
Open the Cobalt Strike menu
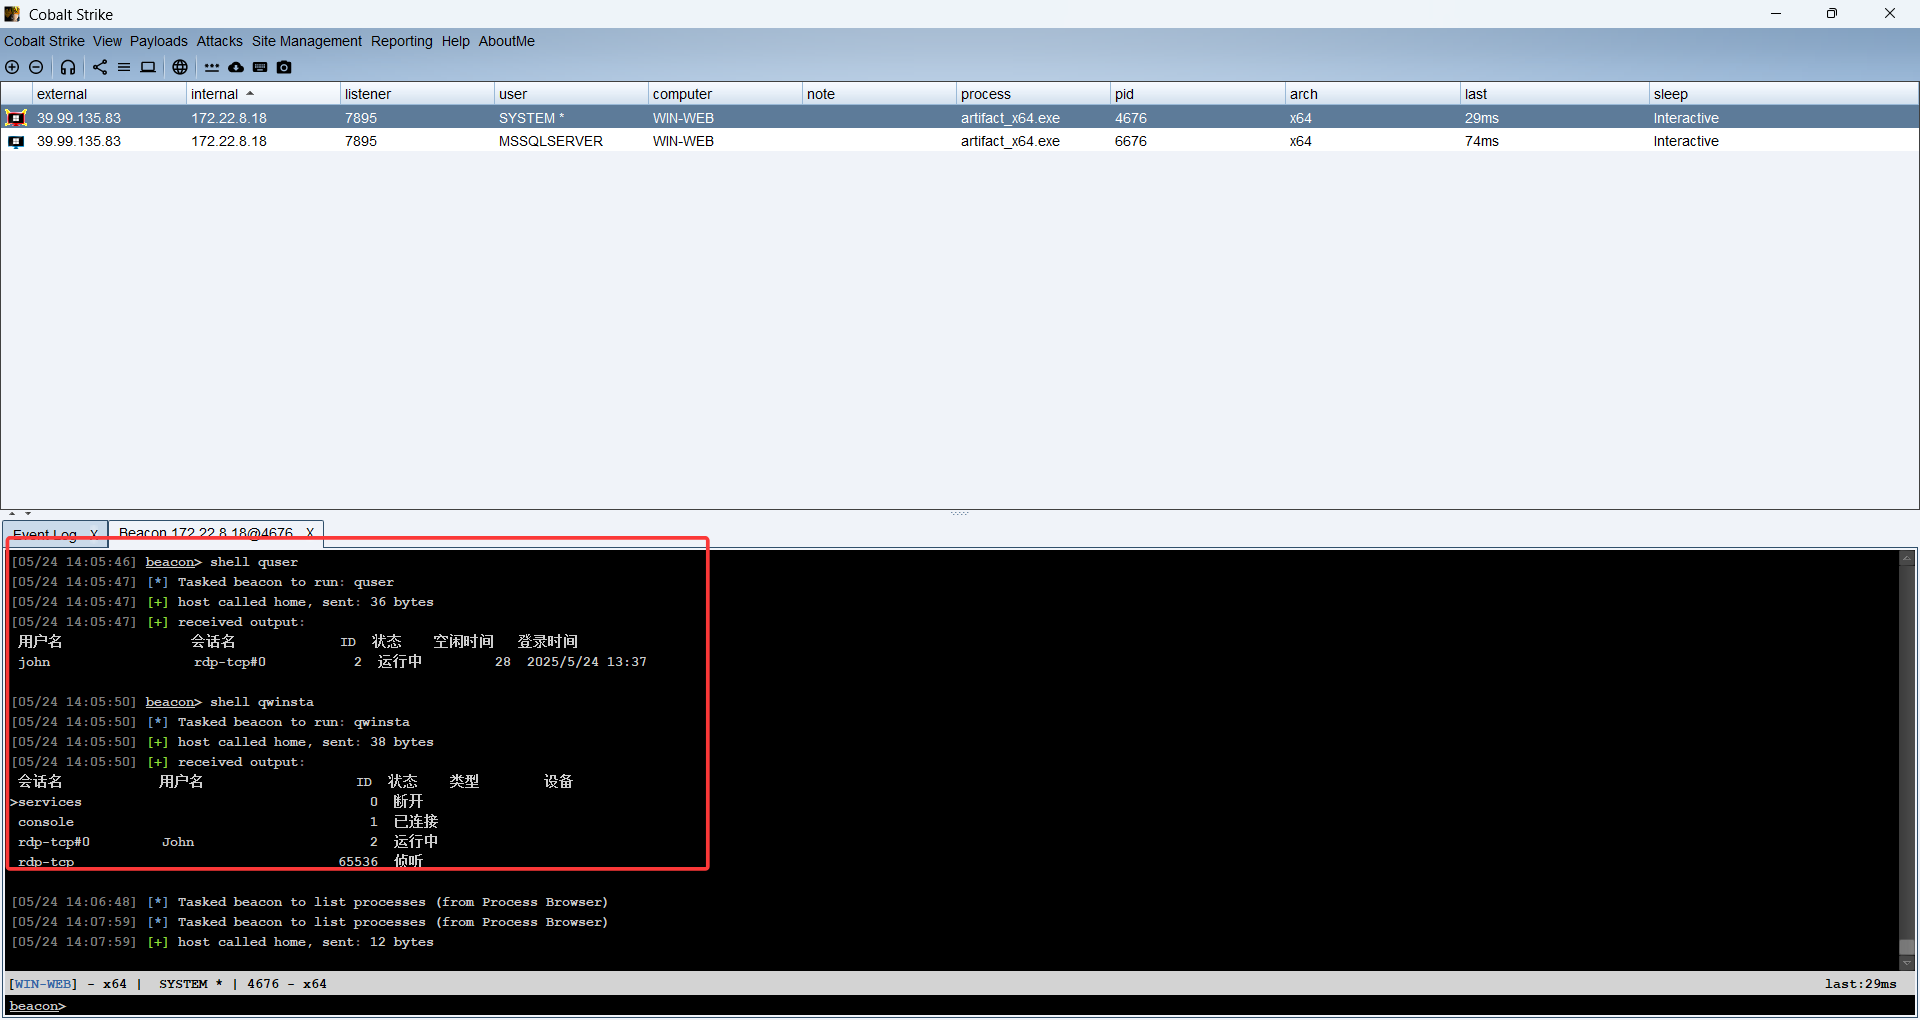coord(44,41)
